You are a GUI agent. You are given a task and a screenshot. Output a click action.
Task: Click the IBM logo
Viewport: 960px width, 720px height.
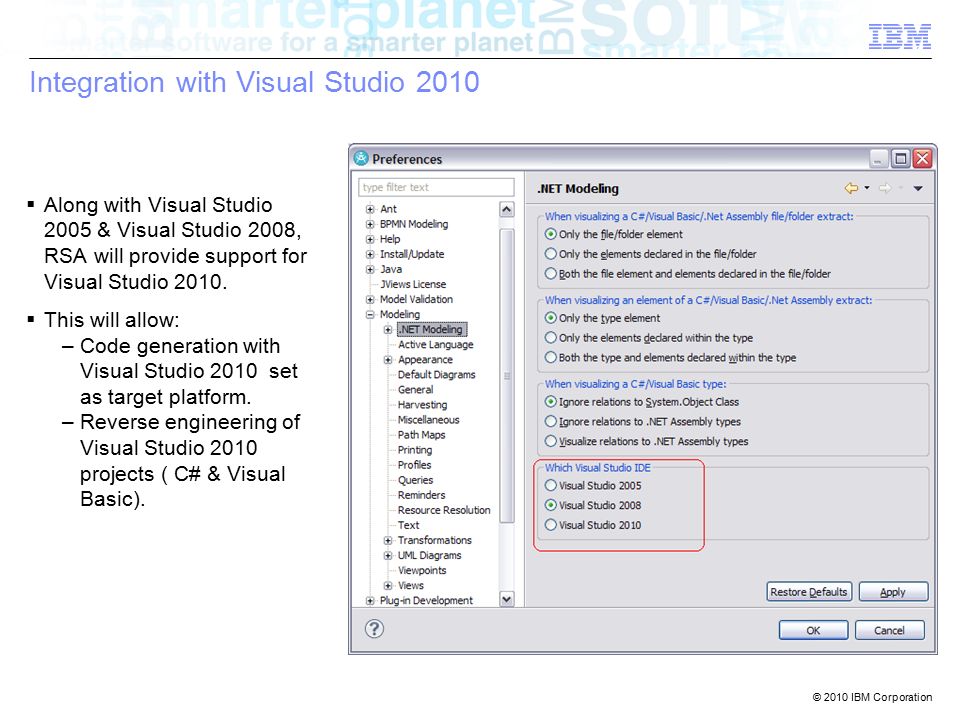tap(899, 37)
